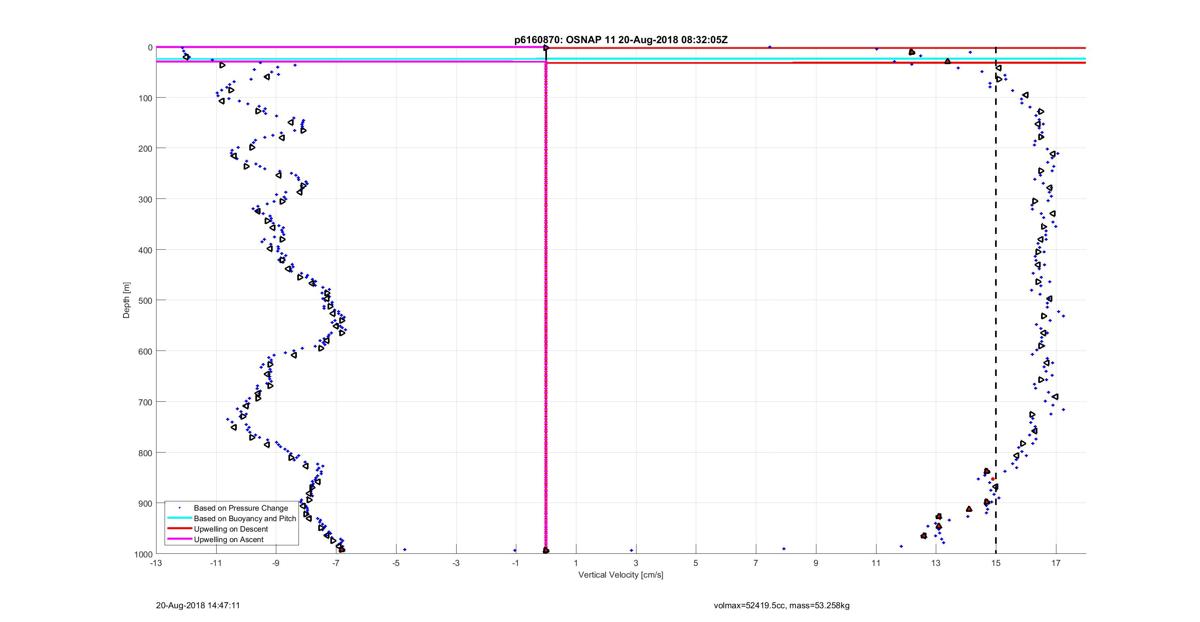Viewport: 1200px width, 622px height.
Task: Select legend entry 'Upwelling on Ascent'
Action: point(231,538)
